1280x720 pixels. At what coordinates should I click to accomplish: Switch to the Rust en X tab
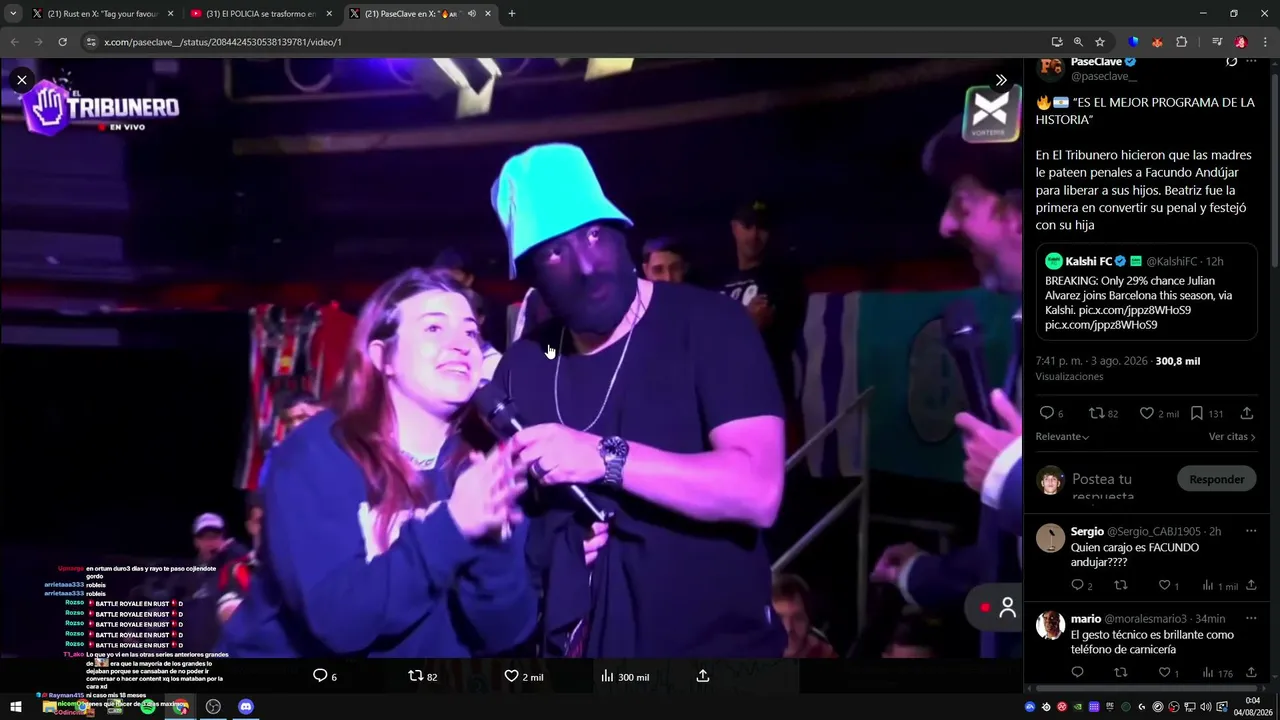coord(103,14)
